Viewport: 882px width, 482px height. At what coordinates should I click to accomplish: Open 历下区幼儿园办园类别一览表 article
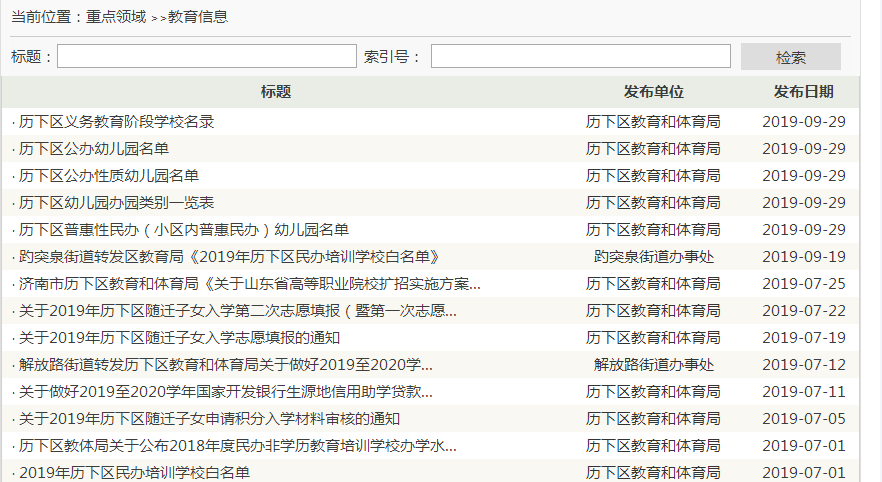click(x=116, y=202)
